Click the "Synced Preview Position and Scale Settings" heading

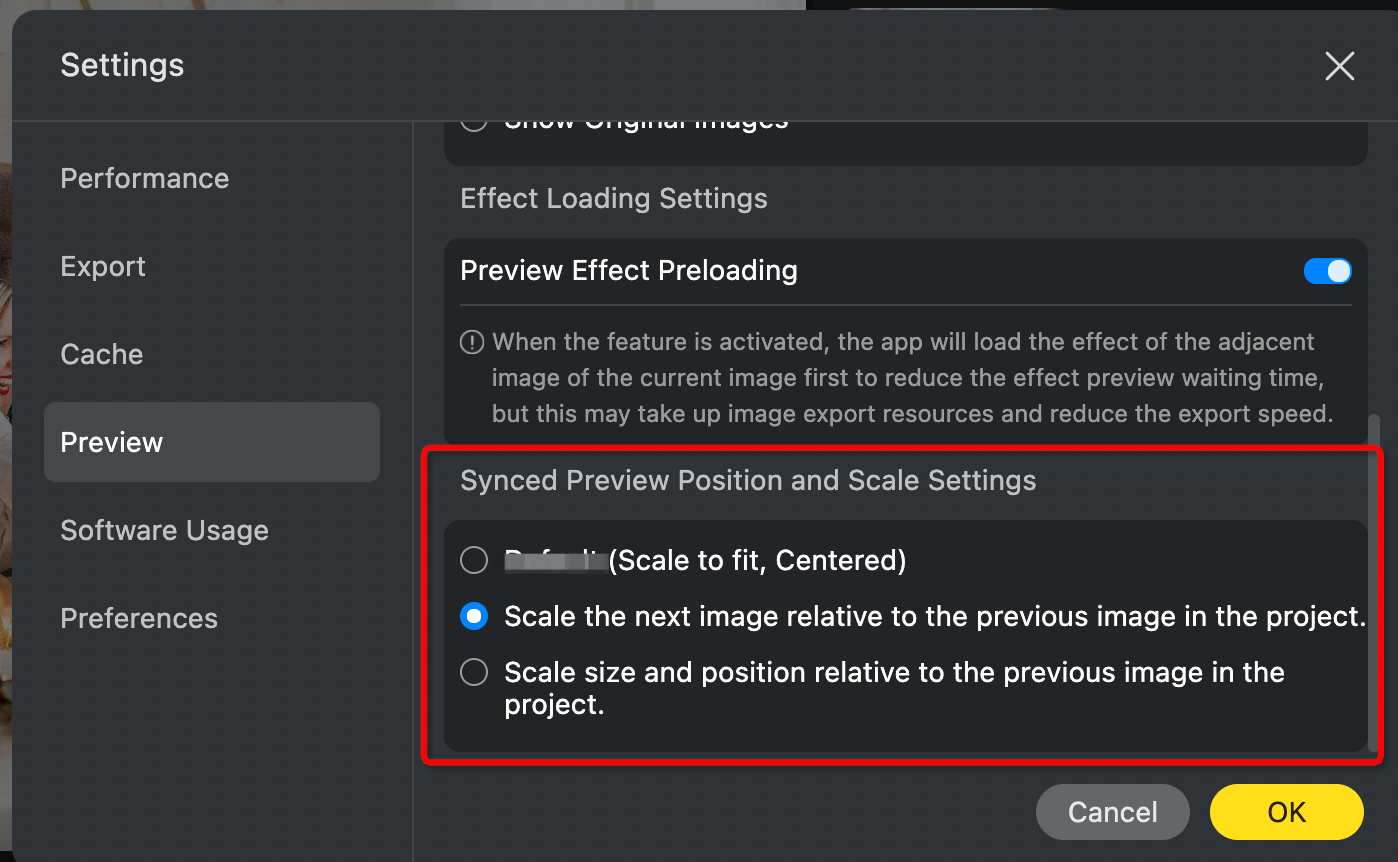point(748,480)
